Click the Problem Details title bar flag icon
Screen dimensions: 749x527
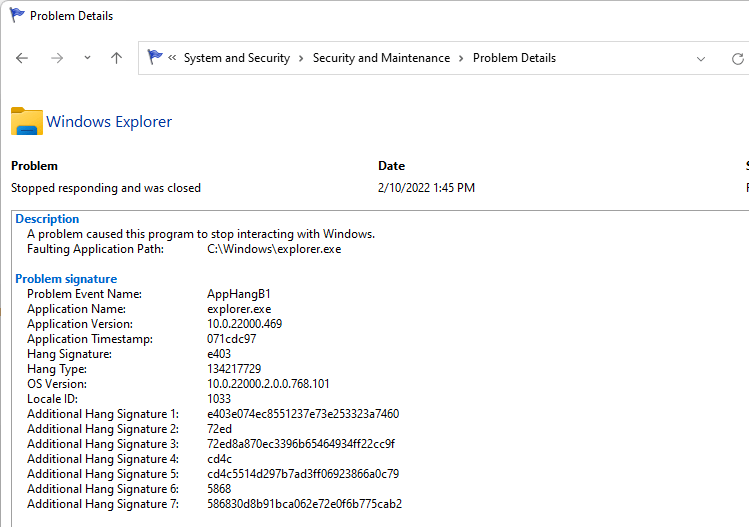pos(17,15)
